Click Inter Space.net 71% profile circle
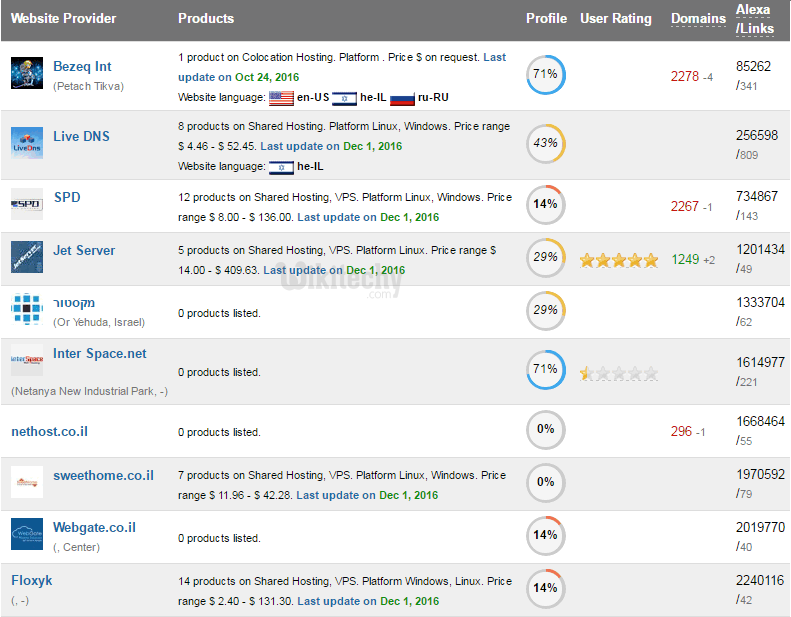791x617 pixels. tap(546, 370)
